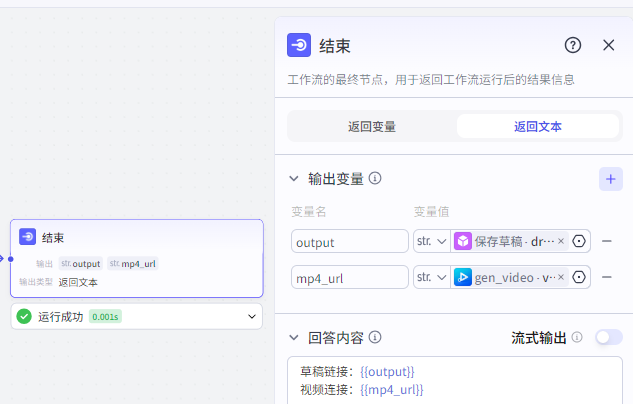
Task: Open type dropdown for output variable
Action: pyautogui.click(x=432, y=241)
